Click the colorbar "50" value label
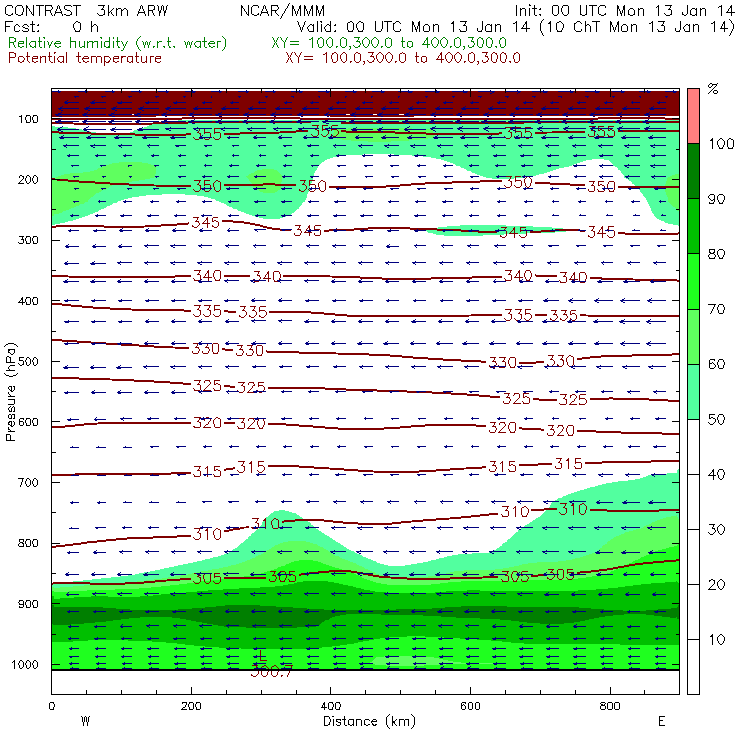 (x=716, y=419)
